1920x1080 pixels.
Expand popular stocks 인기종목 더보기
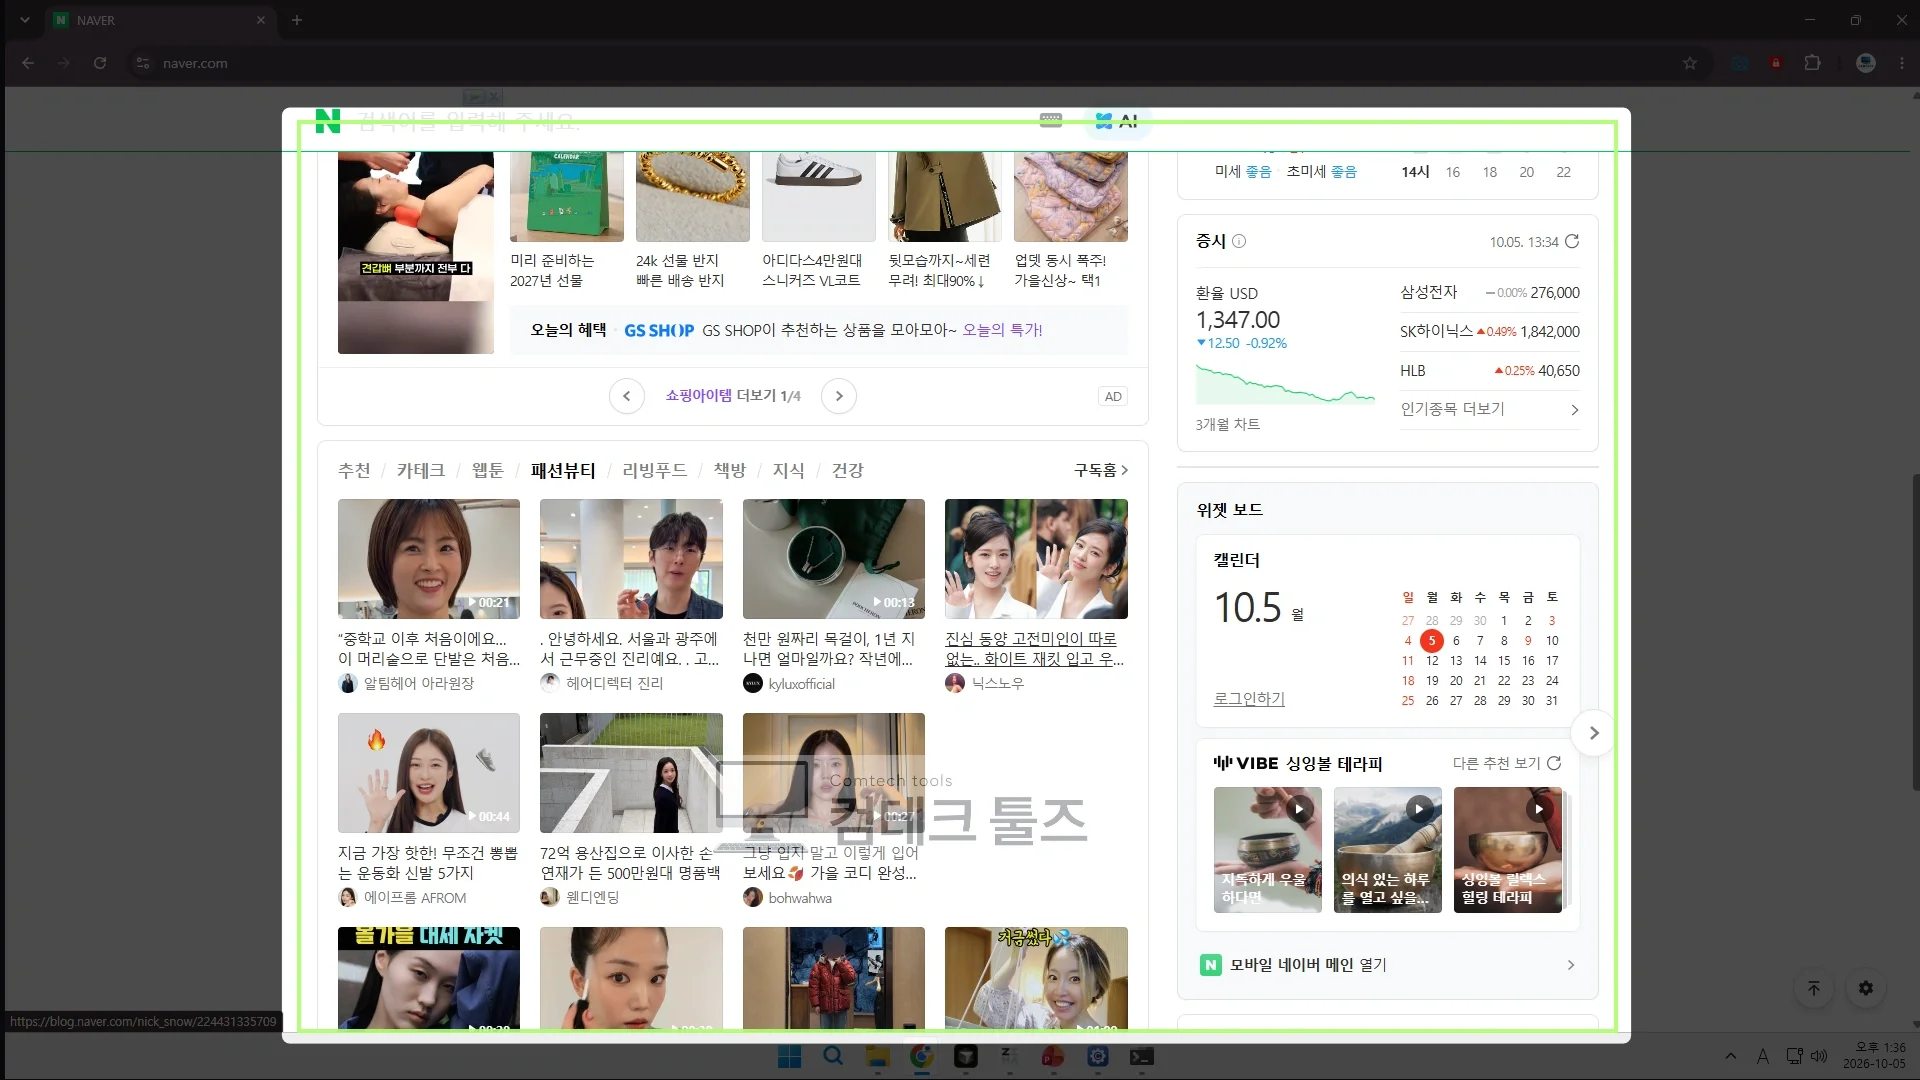click(1490, 409)
